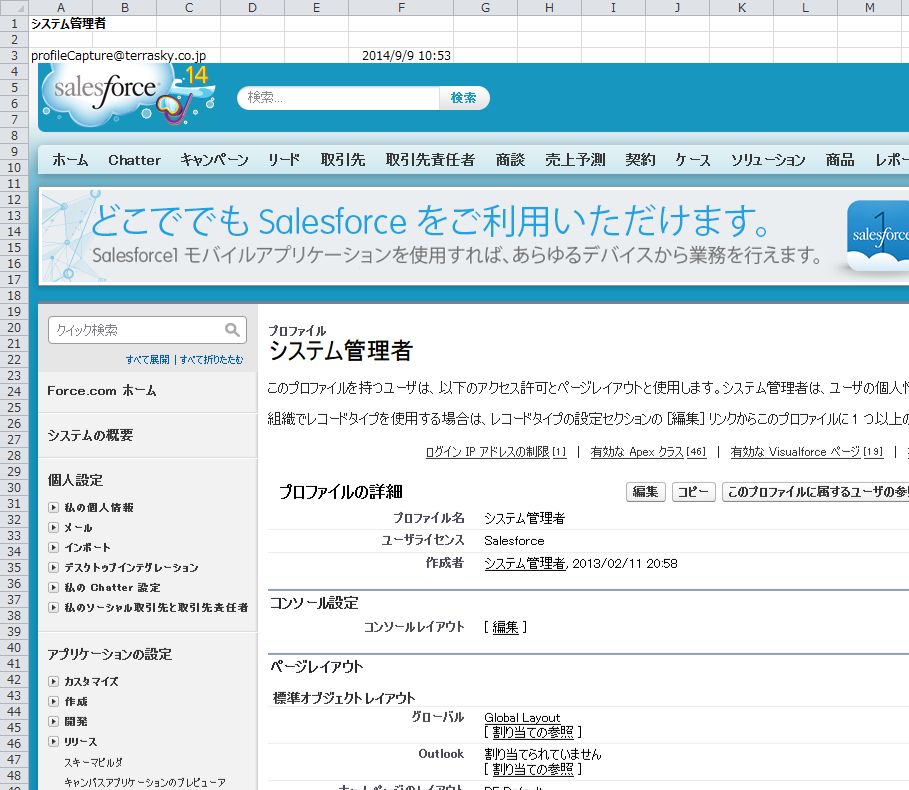Expand インポート tree item
Viewport: 909px width, 790px height.
53,547
